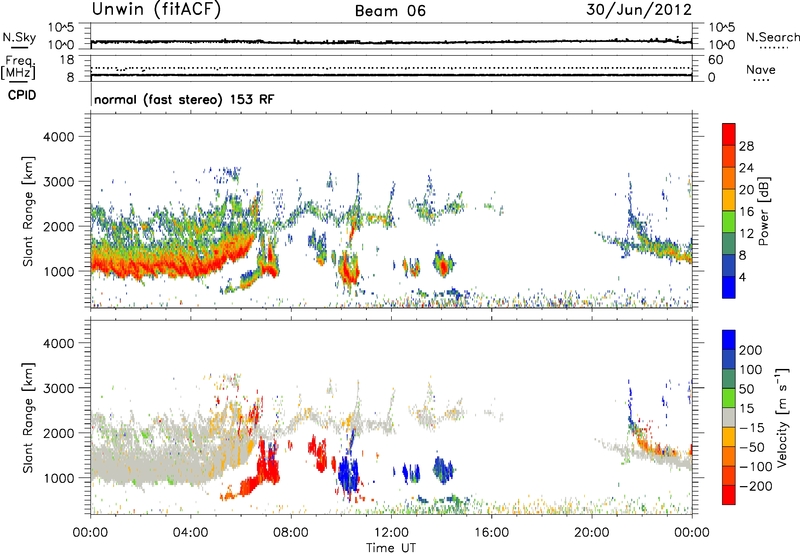800x554 pixels.
Task: Click the red bottom of velocity color bar
Action: pos(729,495)
